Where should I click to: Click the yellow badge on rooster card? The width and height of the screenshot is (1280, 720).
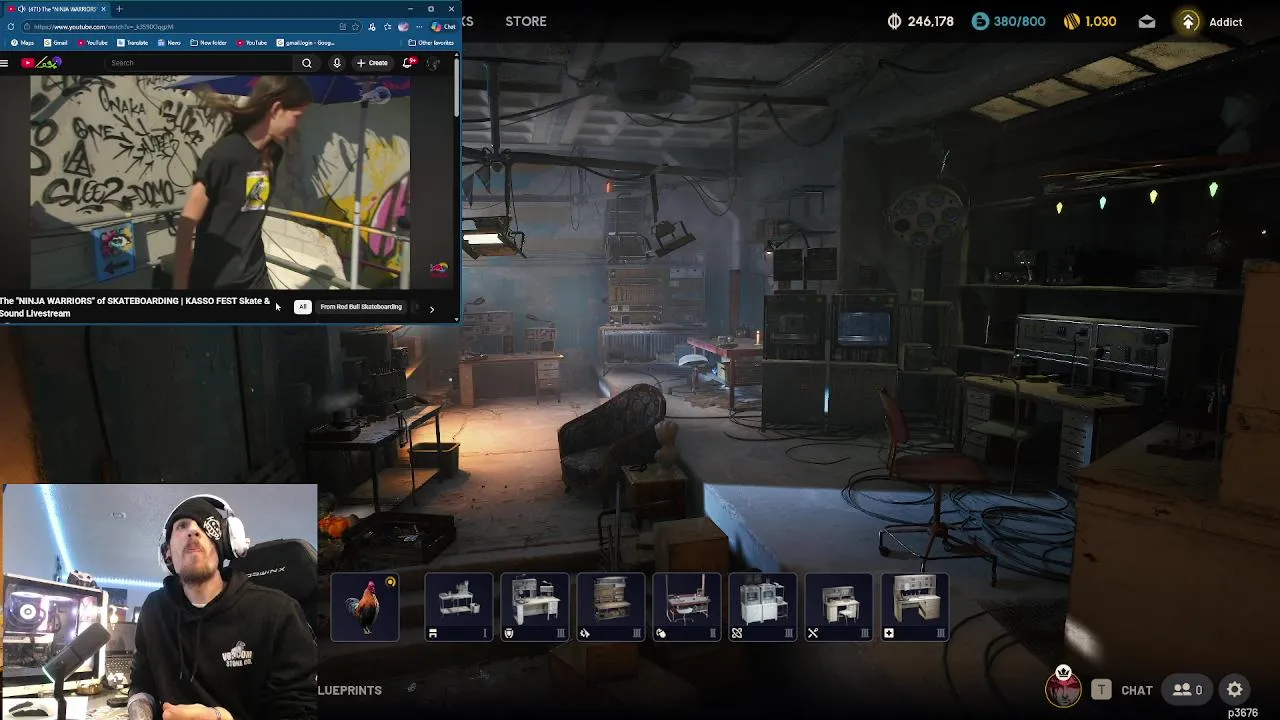[391, 582]
